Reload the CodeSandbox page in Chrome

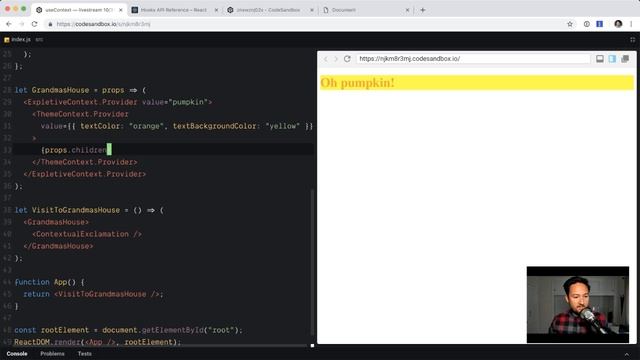[x=35, y=24]
